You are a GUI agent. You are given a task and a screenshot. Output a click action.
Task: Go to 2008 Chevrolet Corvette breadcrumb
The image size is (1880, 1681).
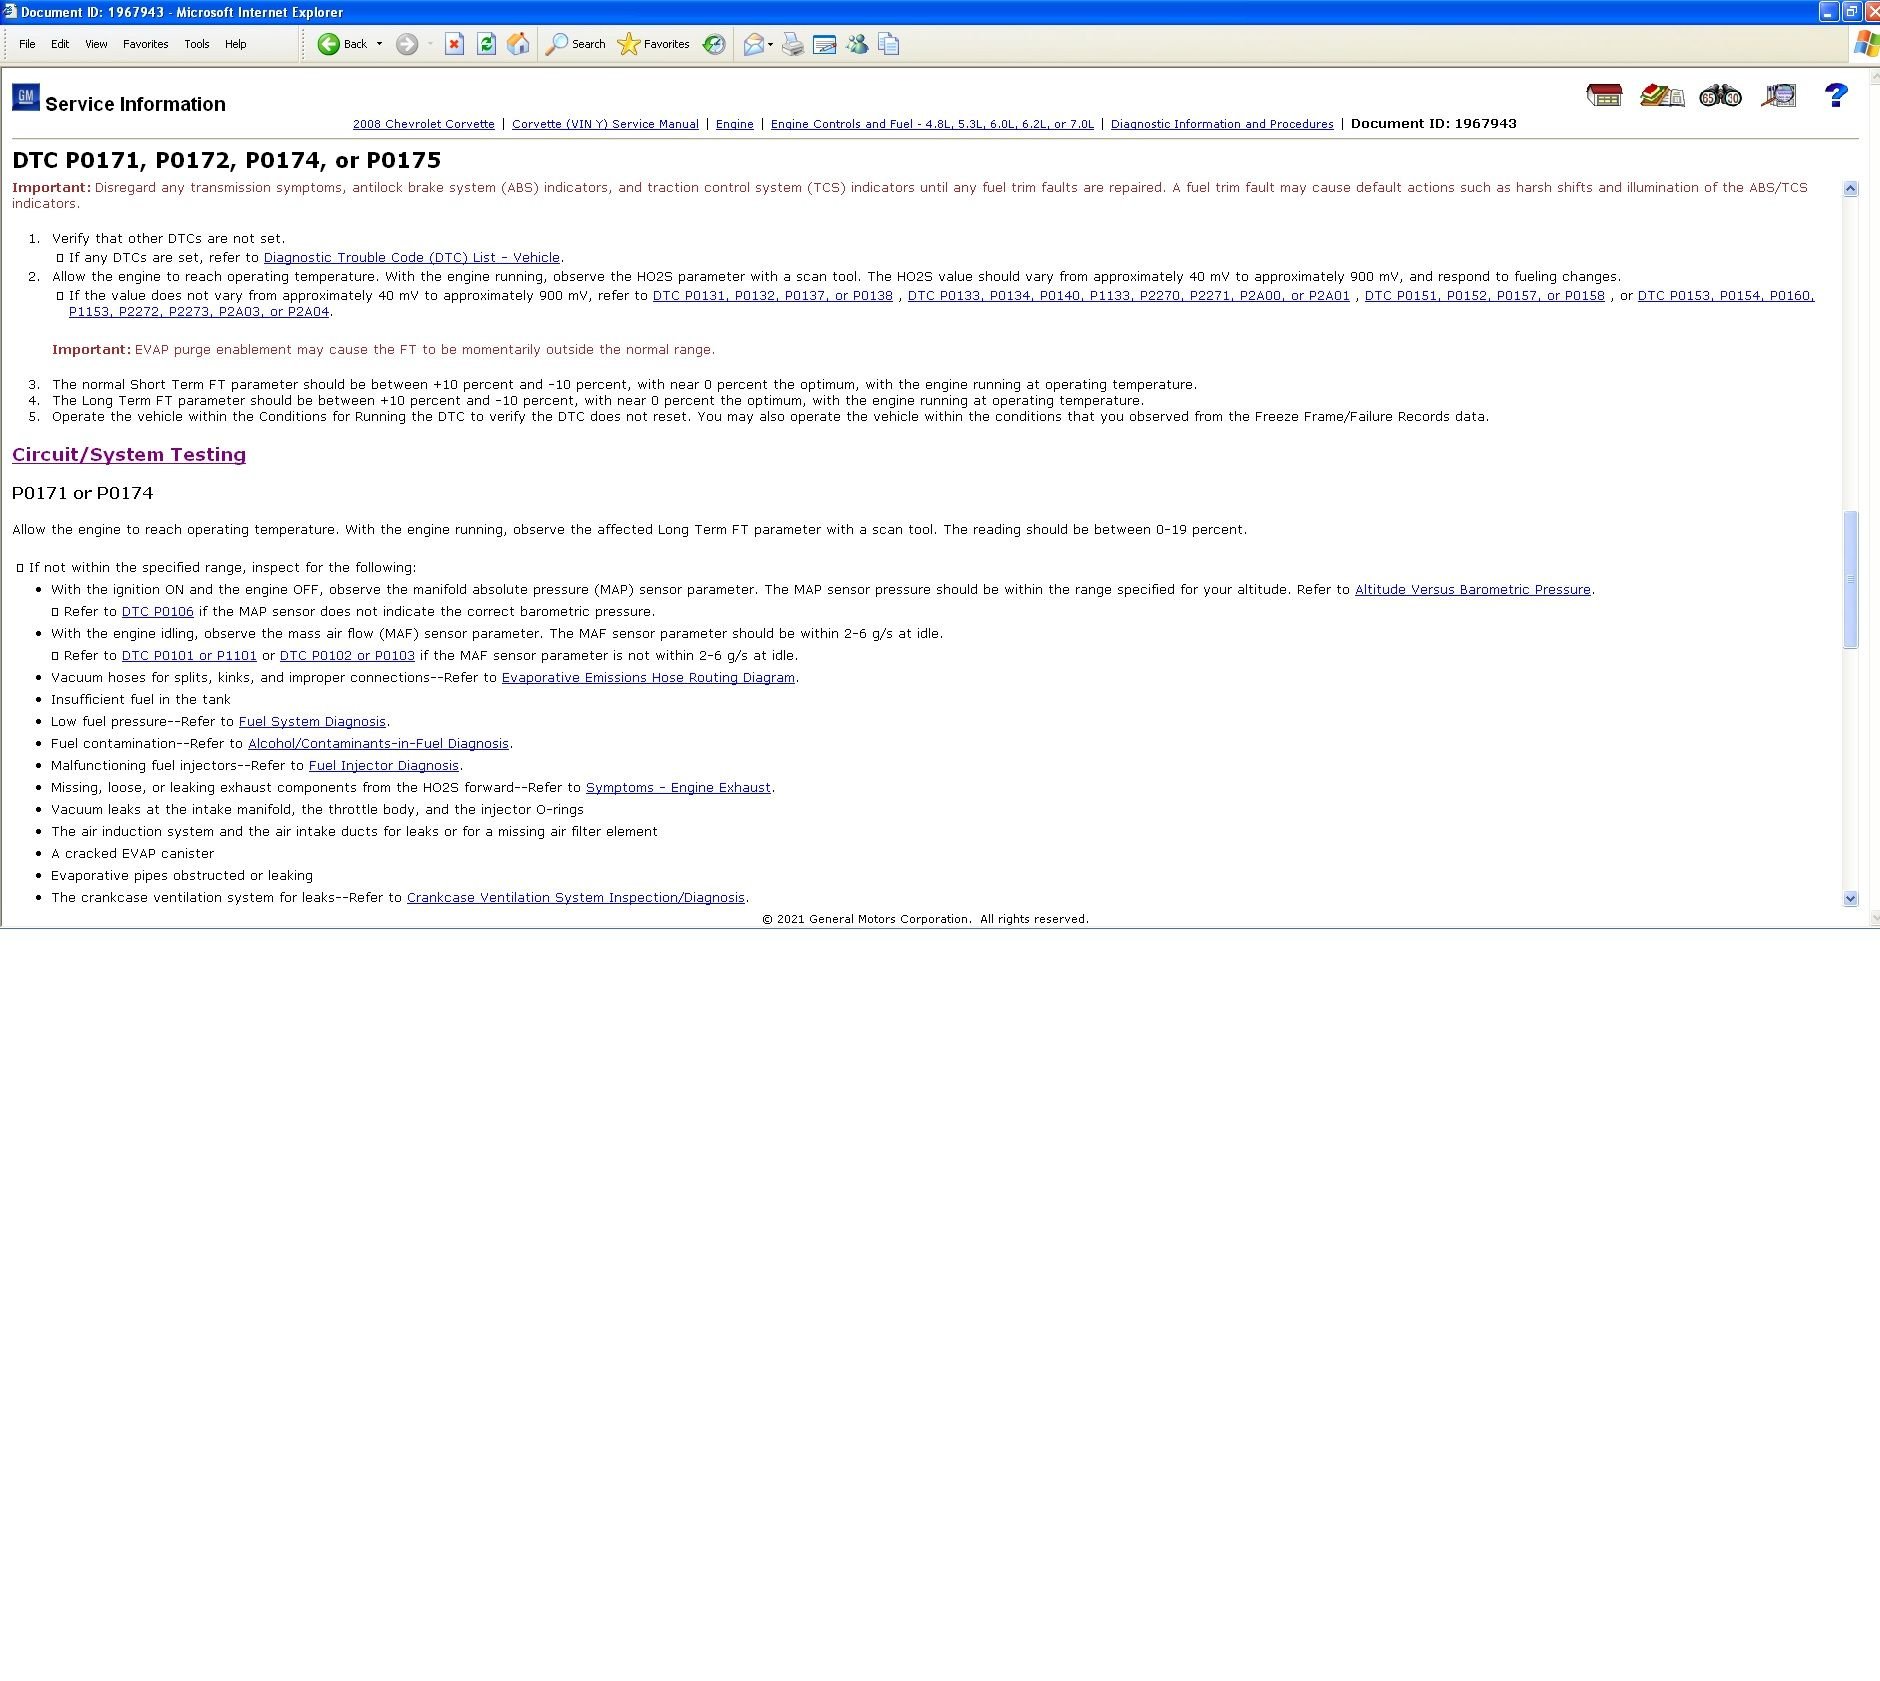[x=423, y=124]
